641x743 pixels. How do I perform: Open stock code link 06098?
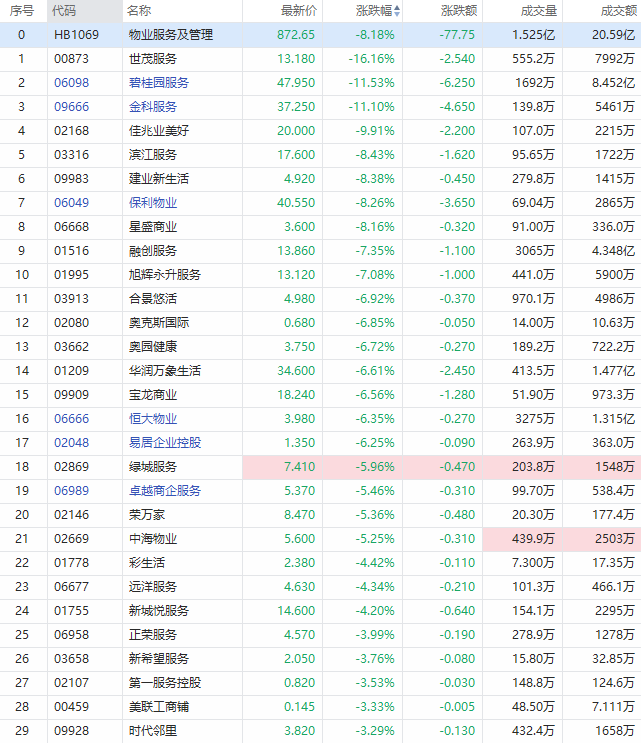tap(72, 82)
